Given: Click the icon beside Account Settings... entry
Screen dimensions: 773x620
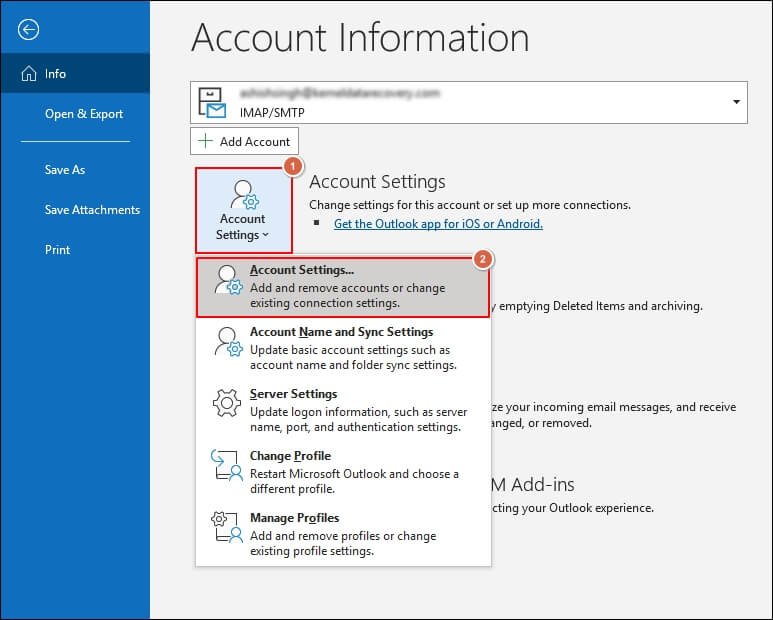Looking at the screenshot, I should (x=228, y=280).
